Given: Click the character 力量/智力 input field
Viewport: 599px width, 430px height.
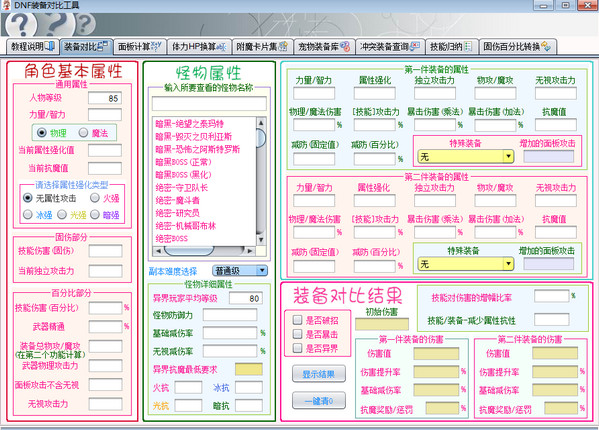Looking at the screenshot, I should coord(105,115).
